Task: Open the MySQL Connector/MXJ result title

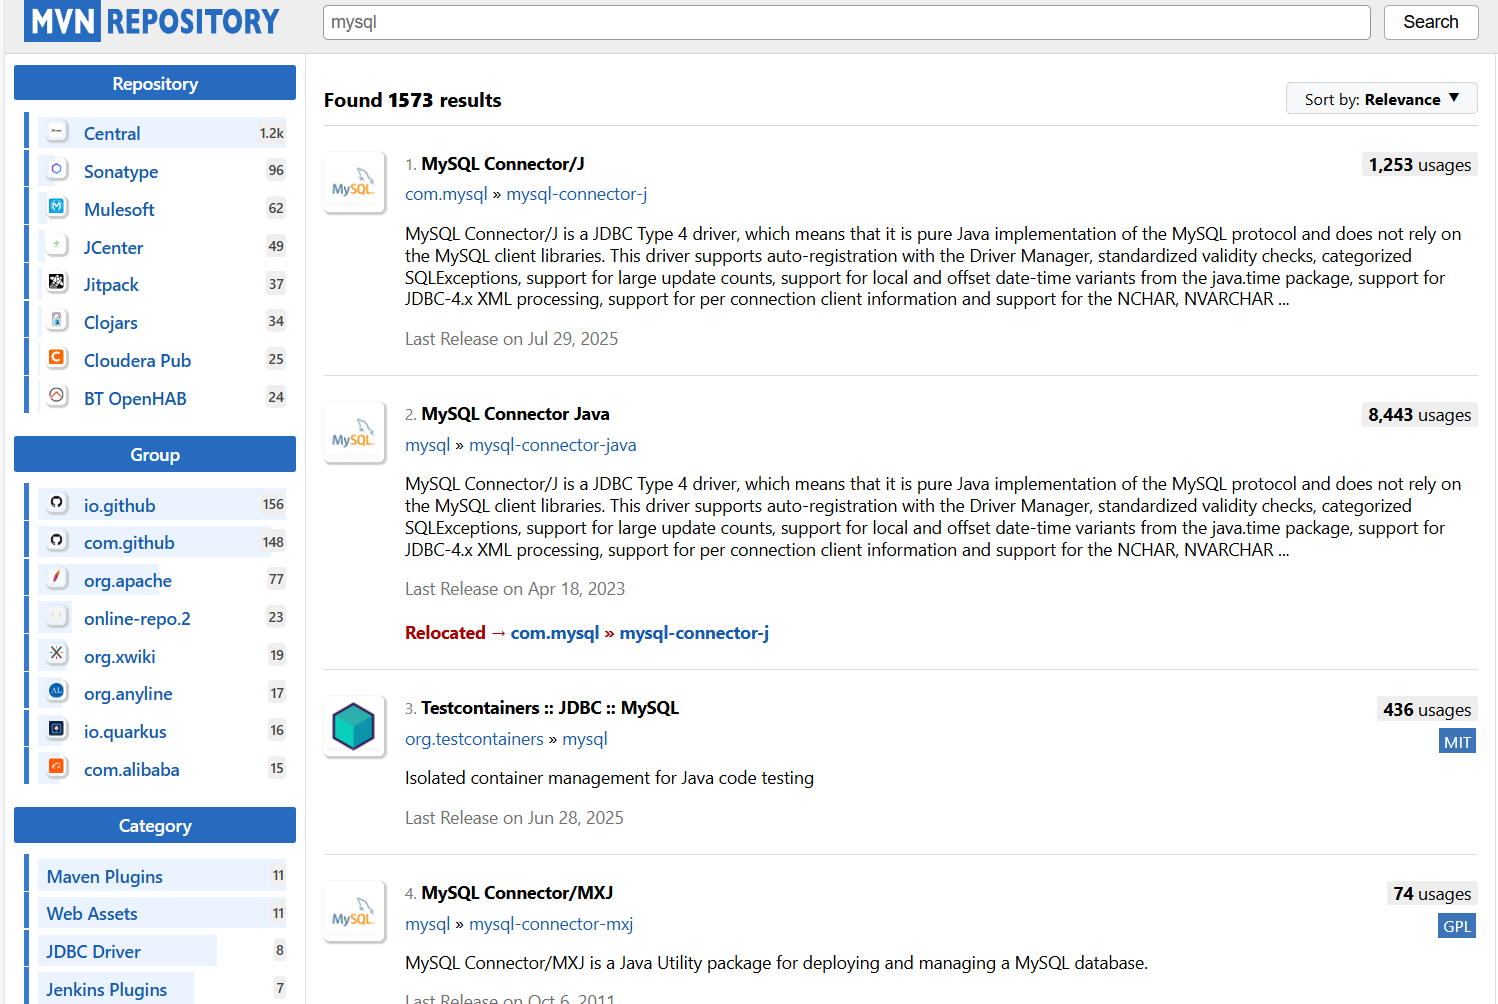Action: pos(517,892)
